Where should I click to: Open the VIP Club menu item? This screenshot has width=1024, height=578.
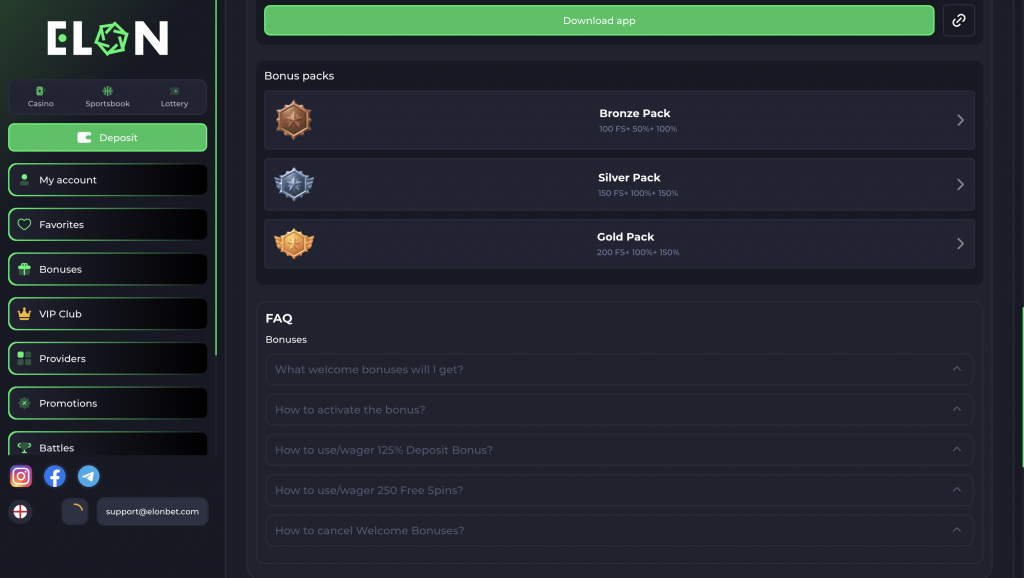(x=108, y=314)
